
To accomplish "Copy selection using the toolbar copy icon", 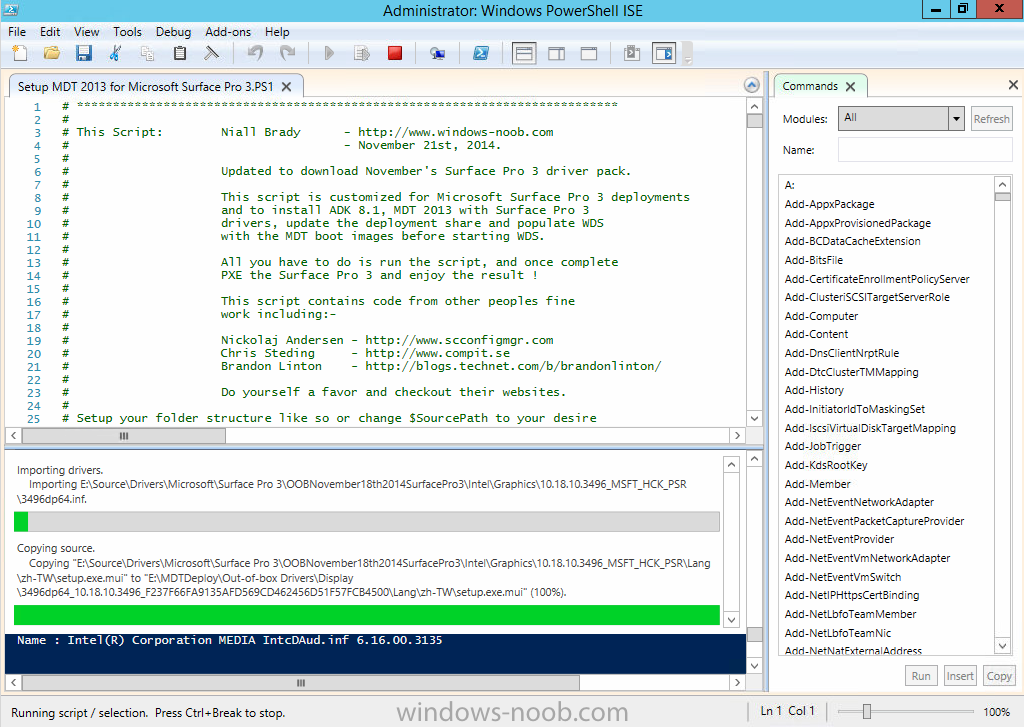I will pyautogui.click(x=148, y=53).
